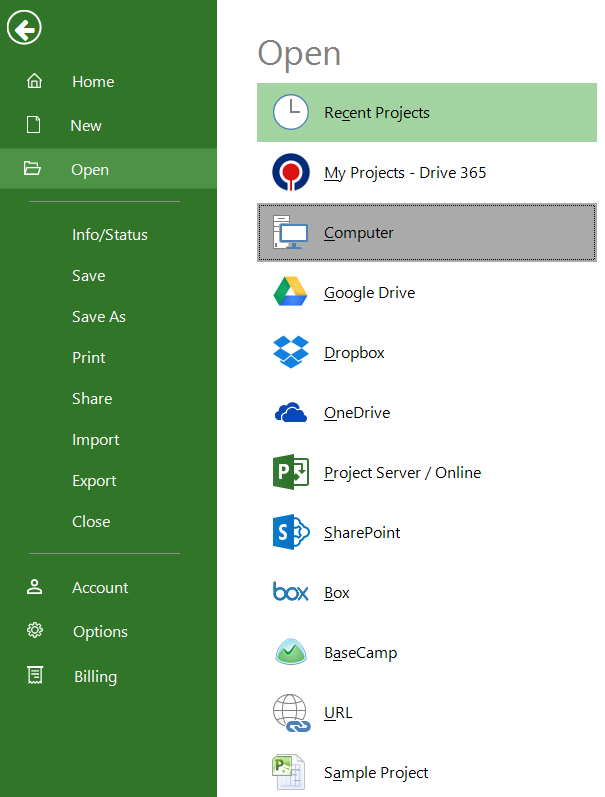Open from Box label
Screen dimensions: 605x797
click(337, 593)
